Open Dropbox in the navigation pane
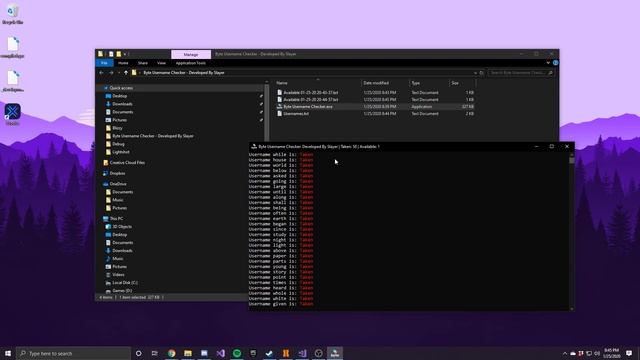This screenshot has width=640, height=360. pyautogui.click(x=117, y=173)
